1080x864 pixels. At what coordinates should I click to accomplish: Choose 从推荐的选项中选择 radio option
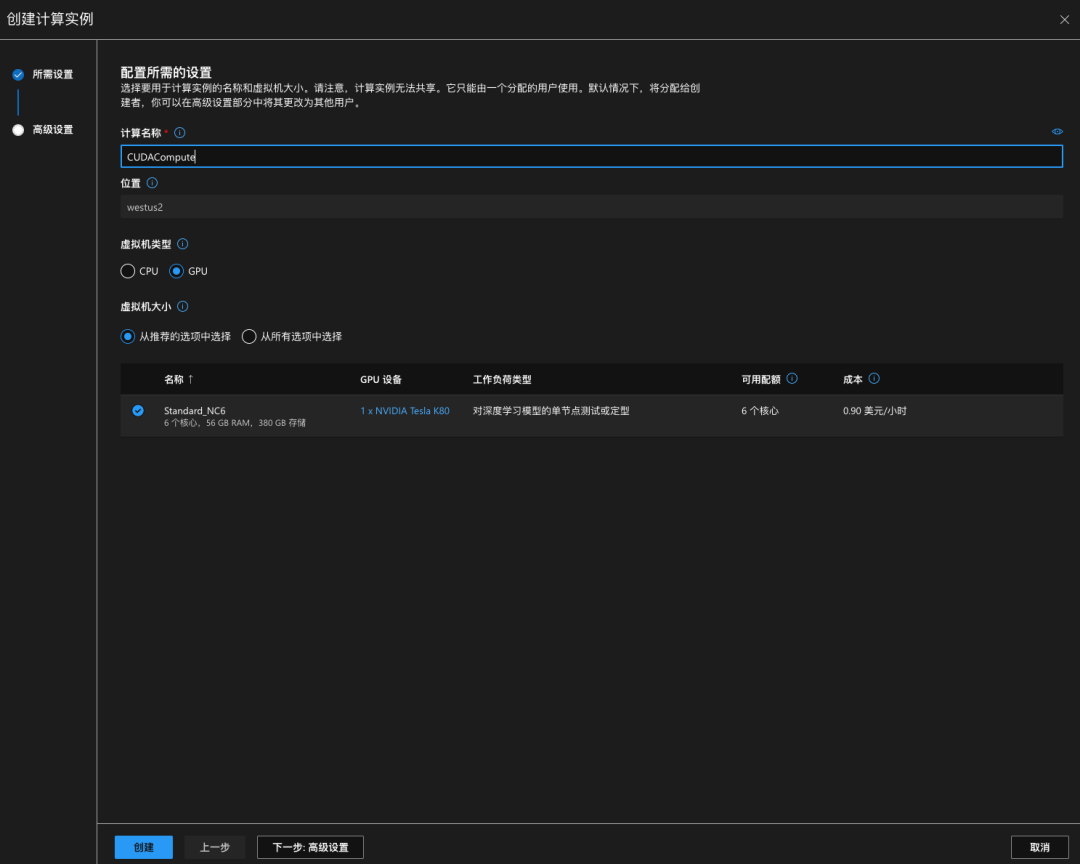(x=127, y=336)
